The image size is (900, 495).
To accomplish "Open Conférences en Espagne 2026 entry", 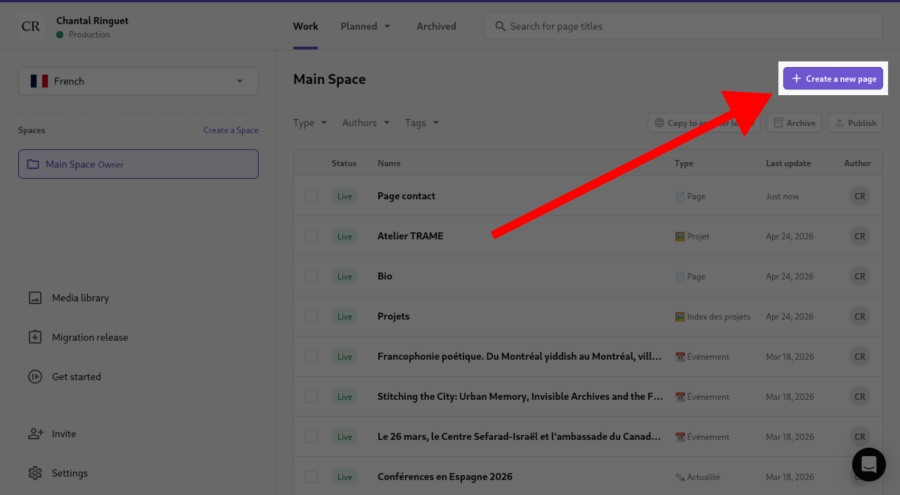I will (445, 477).
